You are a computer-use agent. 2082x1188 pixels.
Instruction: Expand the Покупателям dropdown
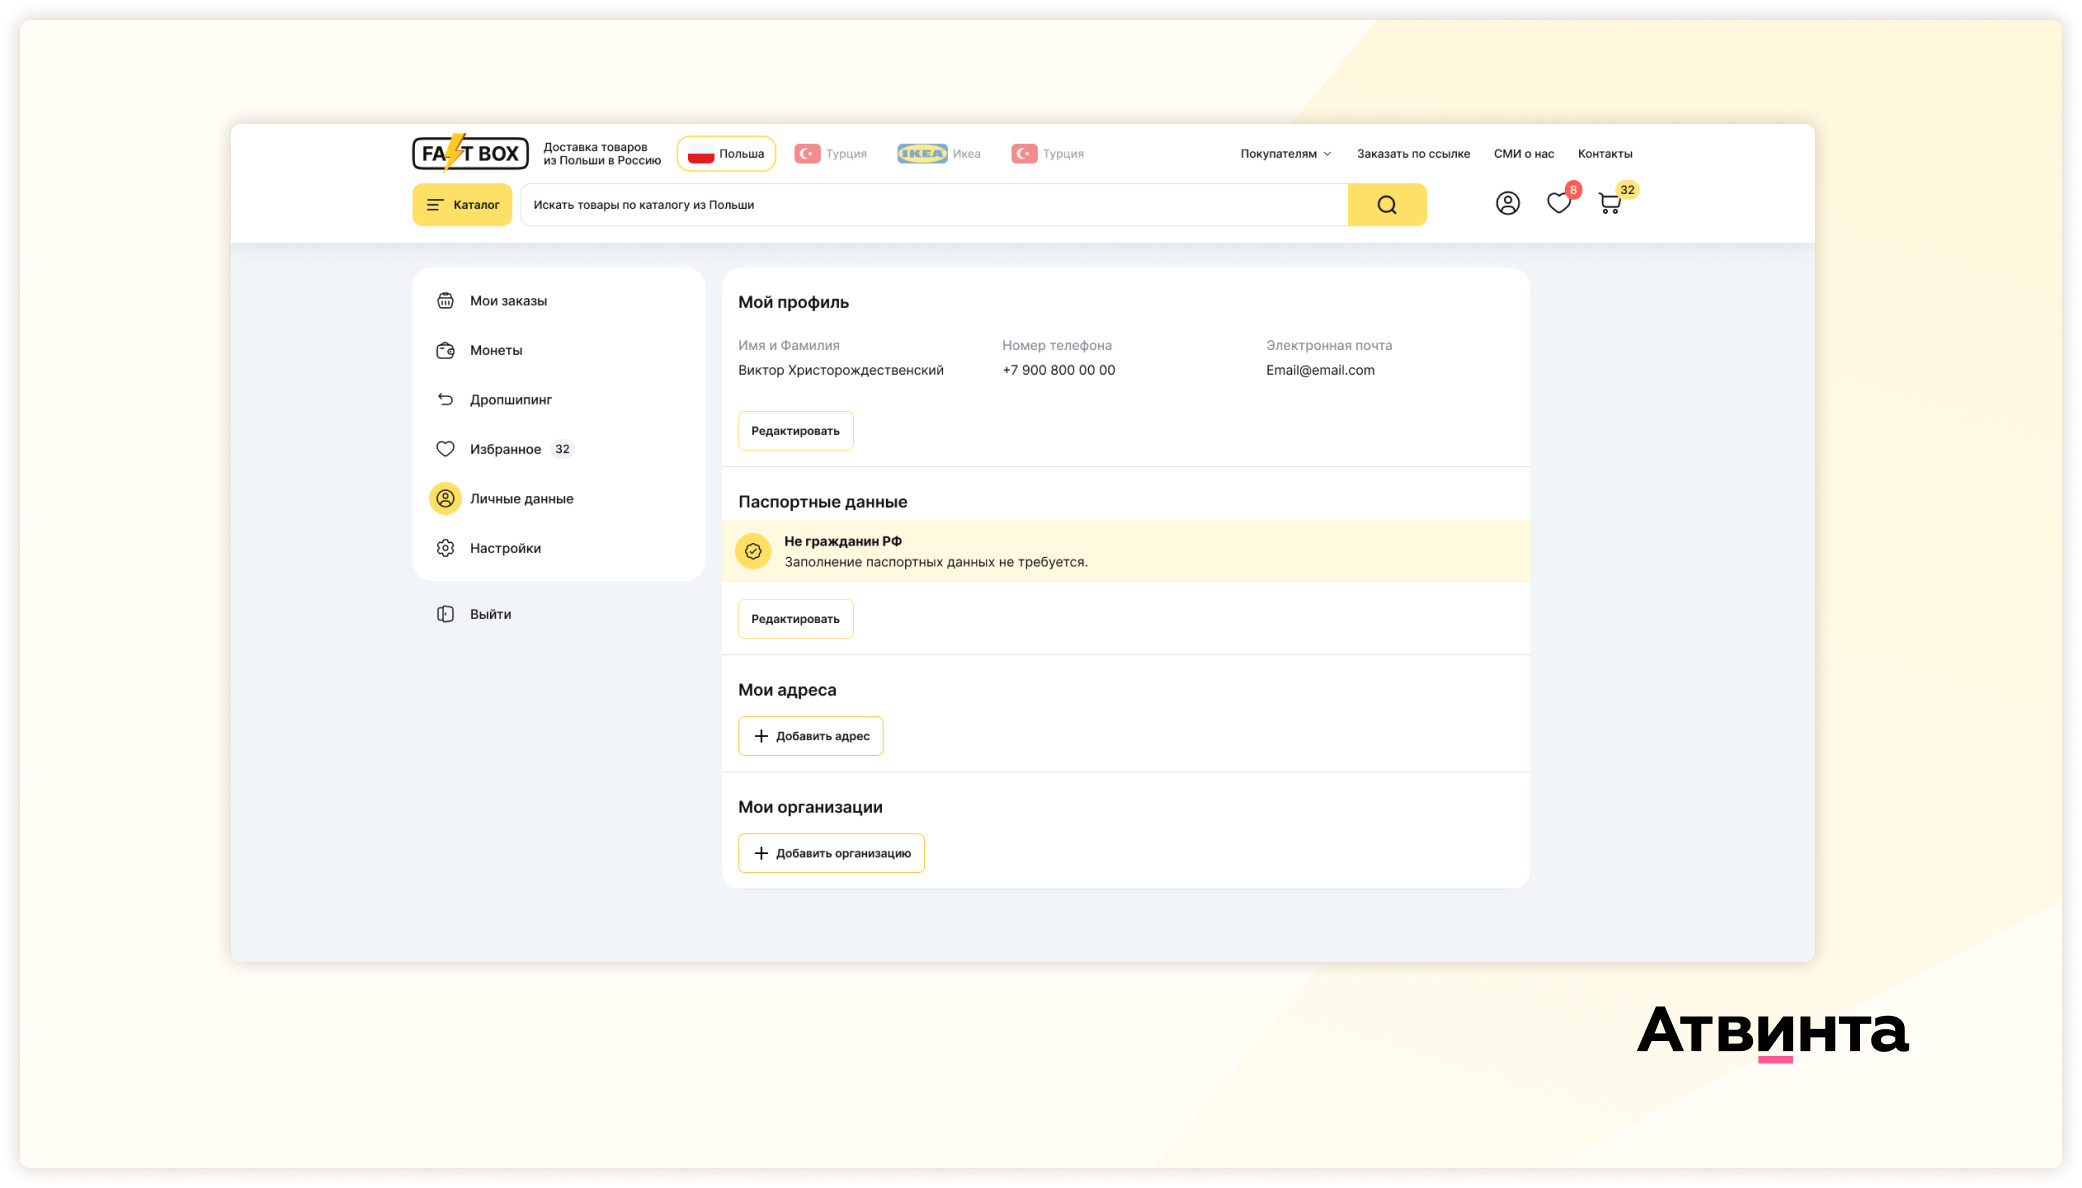pyautogui.click(x=1285, y=154)
